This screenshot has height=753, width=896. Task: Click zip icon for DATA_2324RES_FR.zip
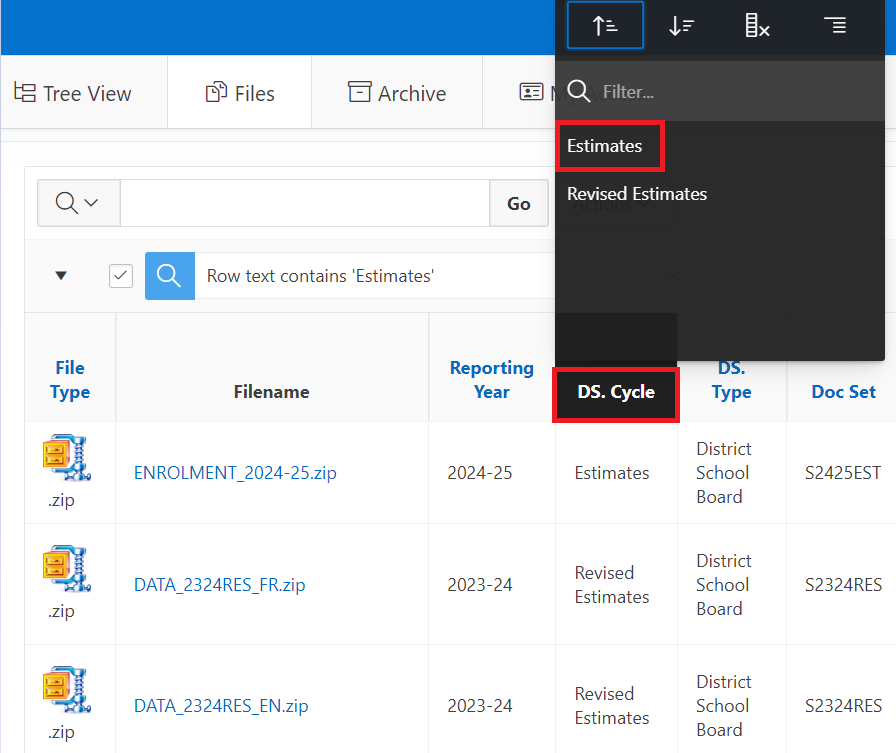click(67, 572)
